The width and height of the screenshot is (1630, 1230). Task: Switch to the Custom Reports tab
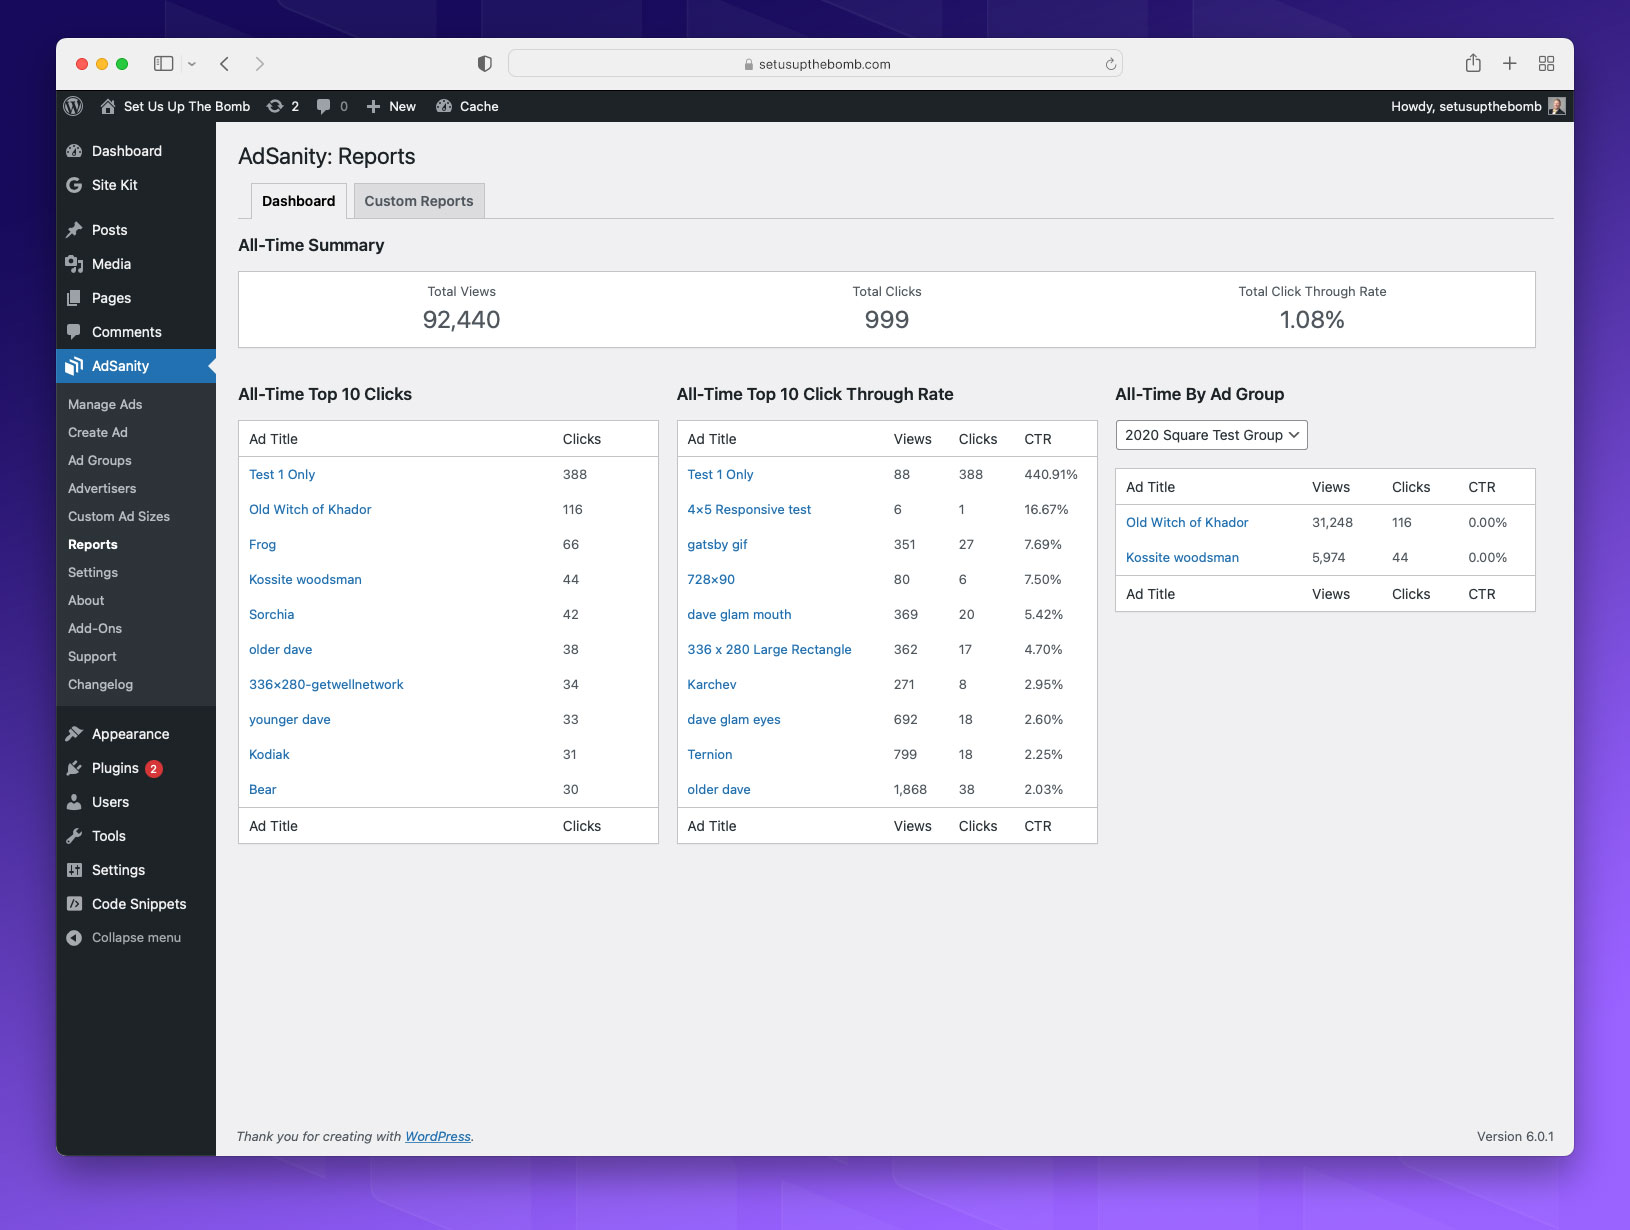419,200
